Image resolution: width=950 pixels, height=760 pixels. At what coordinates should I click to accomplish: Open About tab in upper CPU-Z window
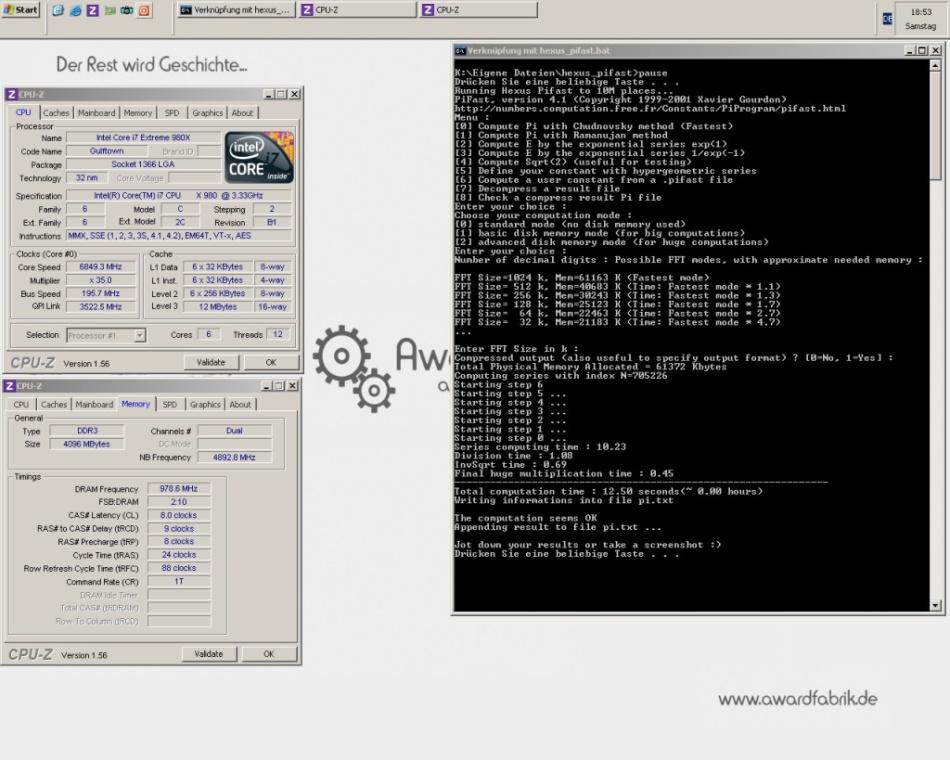[x=242, y=113]
